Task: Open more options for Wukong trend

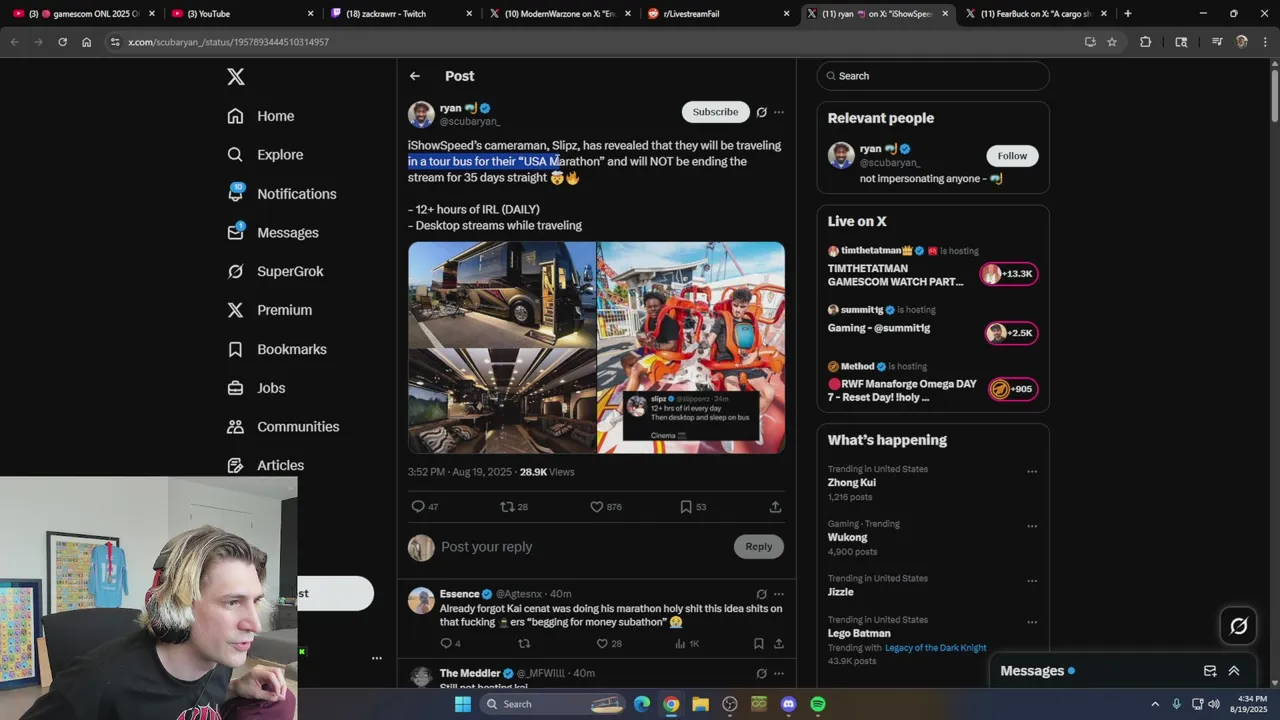Action: (x=1032, y=526)
